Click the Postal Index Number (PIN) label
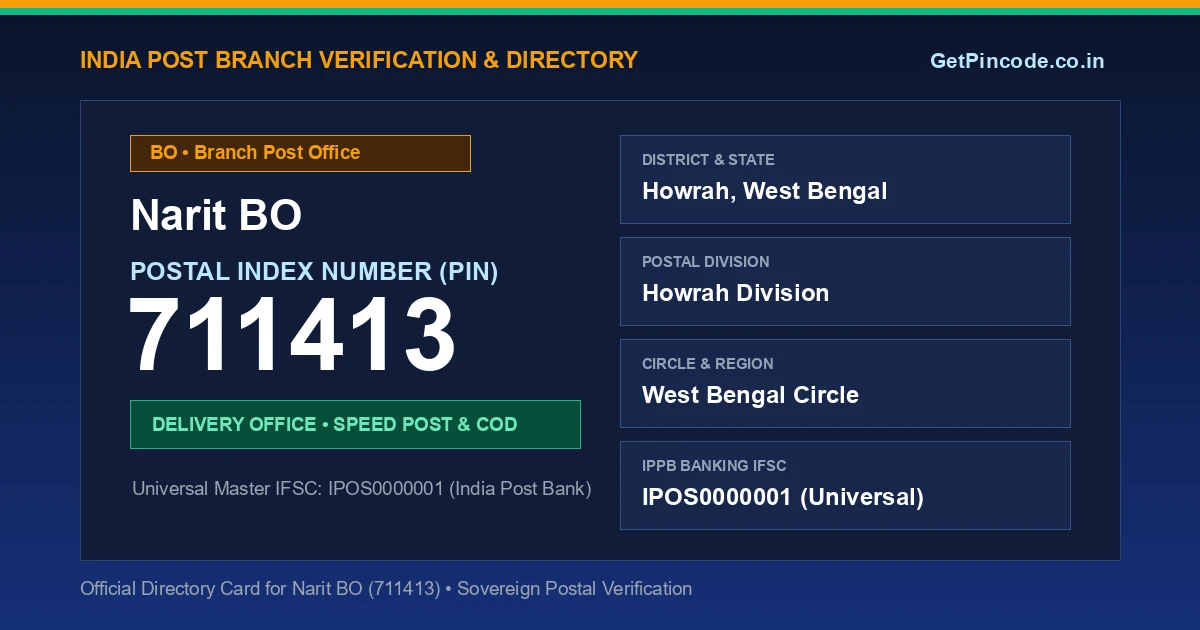This screenshot has height=630, width=1200. (x=314, y=271)
